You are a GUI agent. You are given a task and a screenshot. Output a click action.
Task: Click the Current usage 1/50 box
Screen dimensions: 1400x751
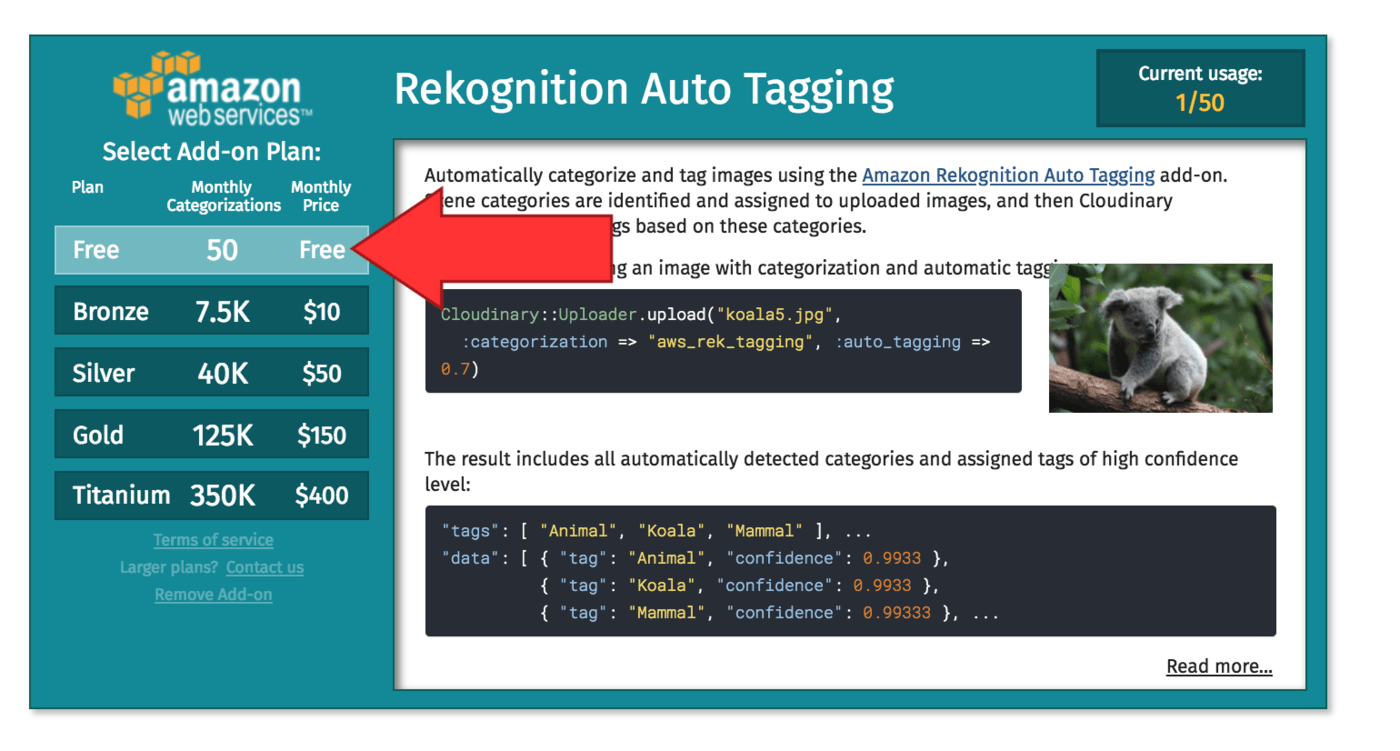click(1200, 88)
